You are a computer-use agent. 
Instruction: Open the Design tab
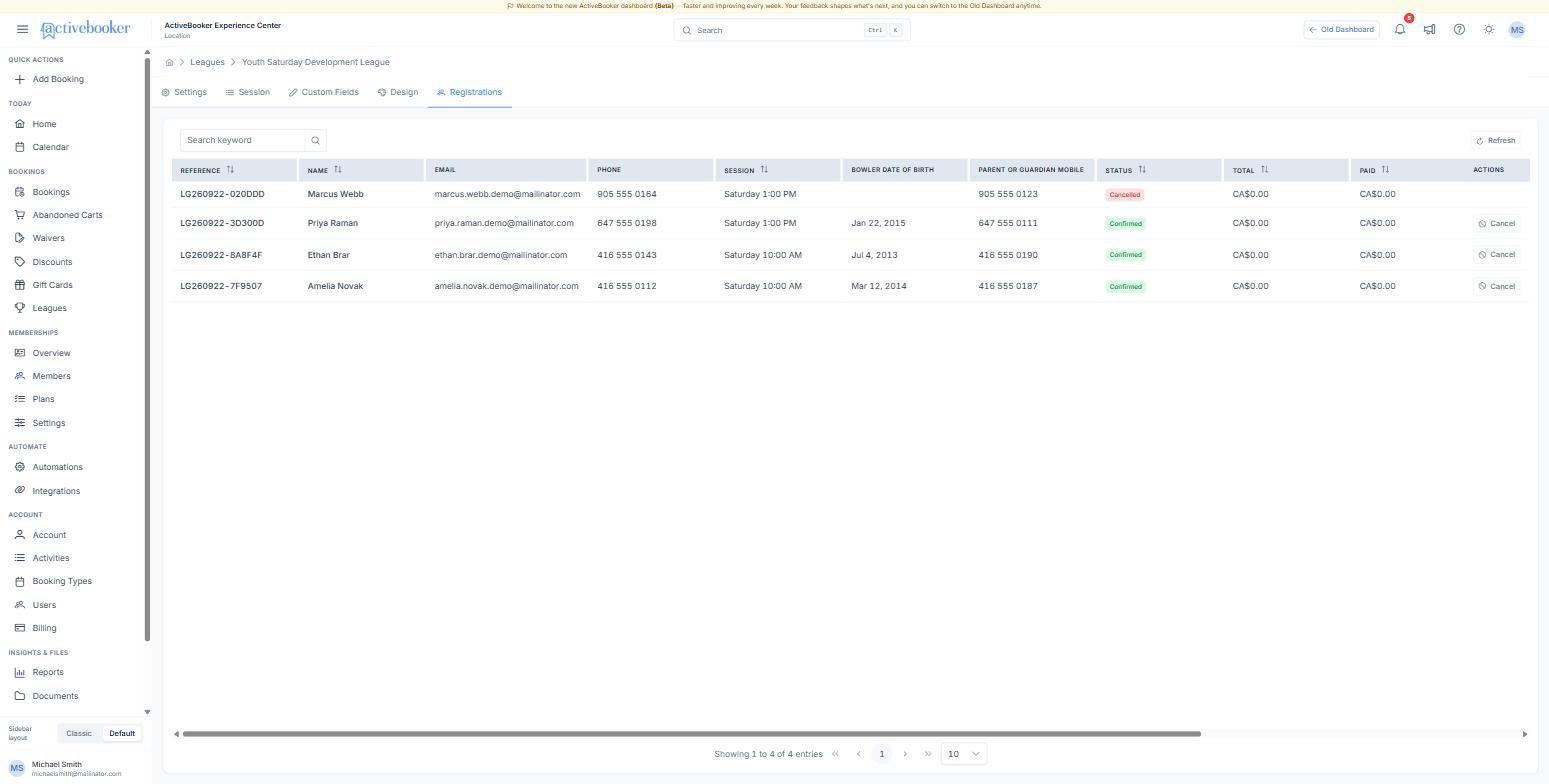pyautogui.click(x=398, y=92)
